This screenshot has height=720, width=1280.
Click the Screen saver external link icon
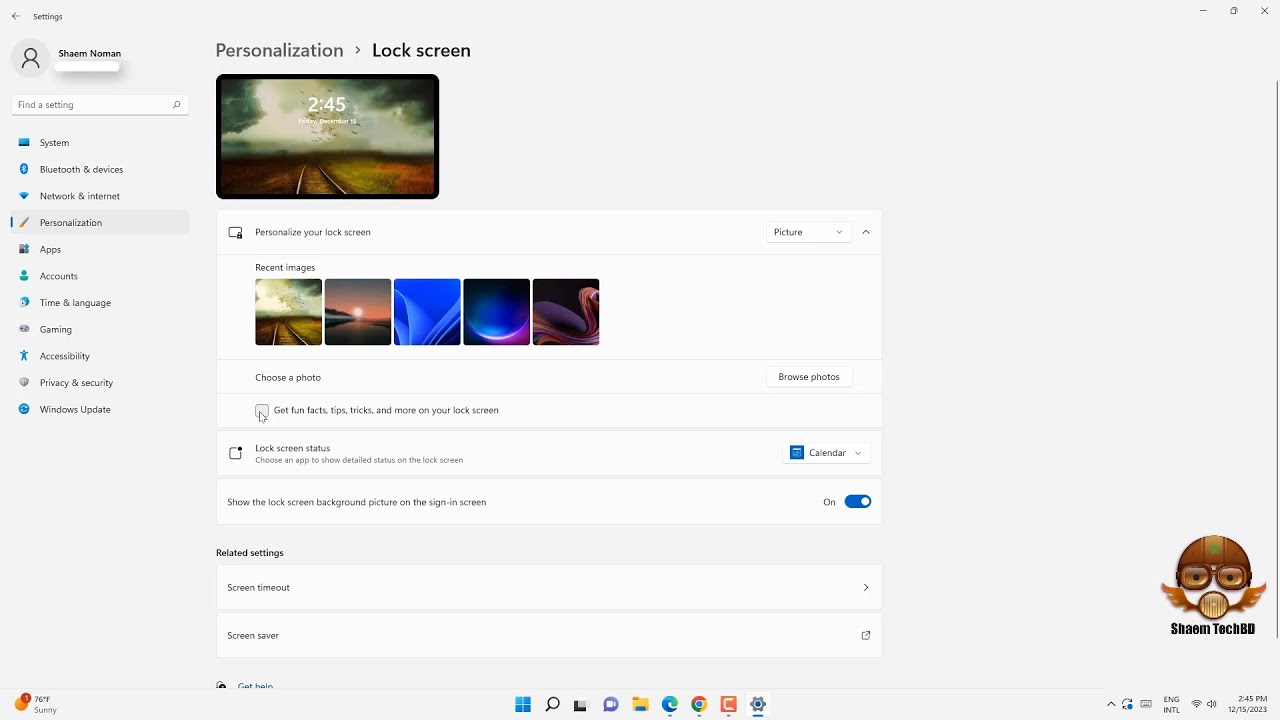tap(866, 635)
